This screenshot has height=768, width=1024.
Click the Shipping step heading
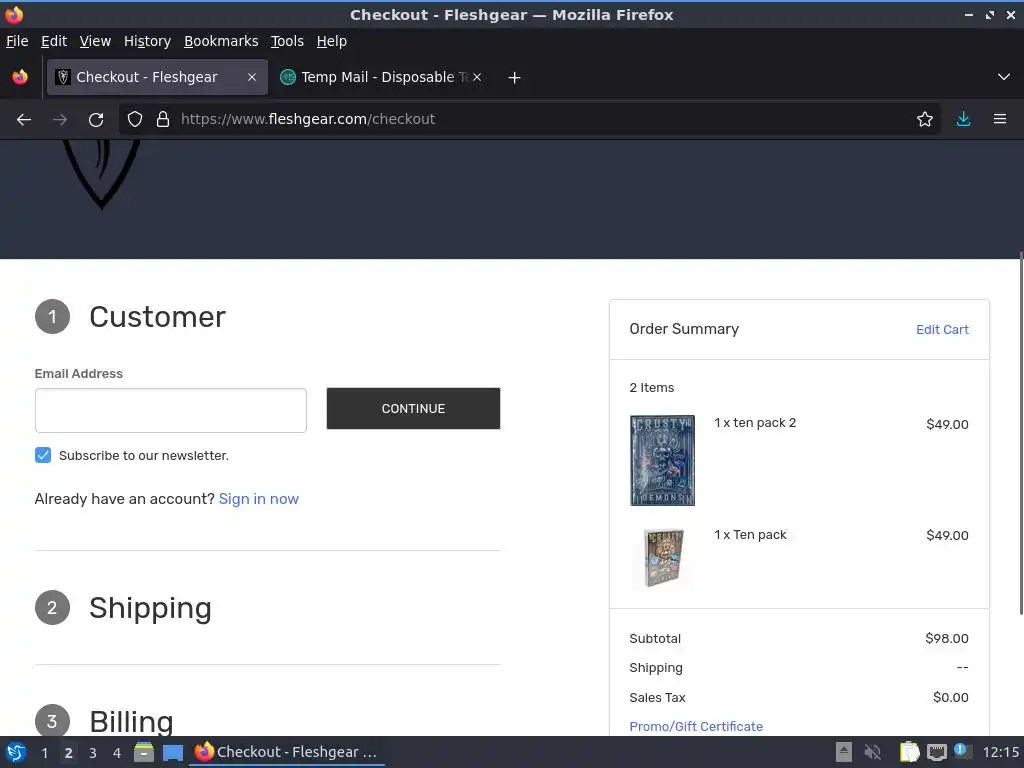click(150, 608)
